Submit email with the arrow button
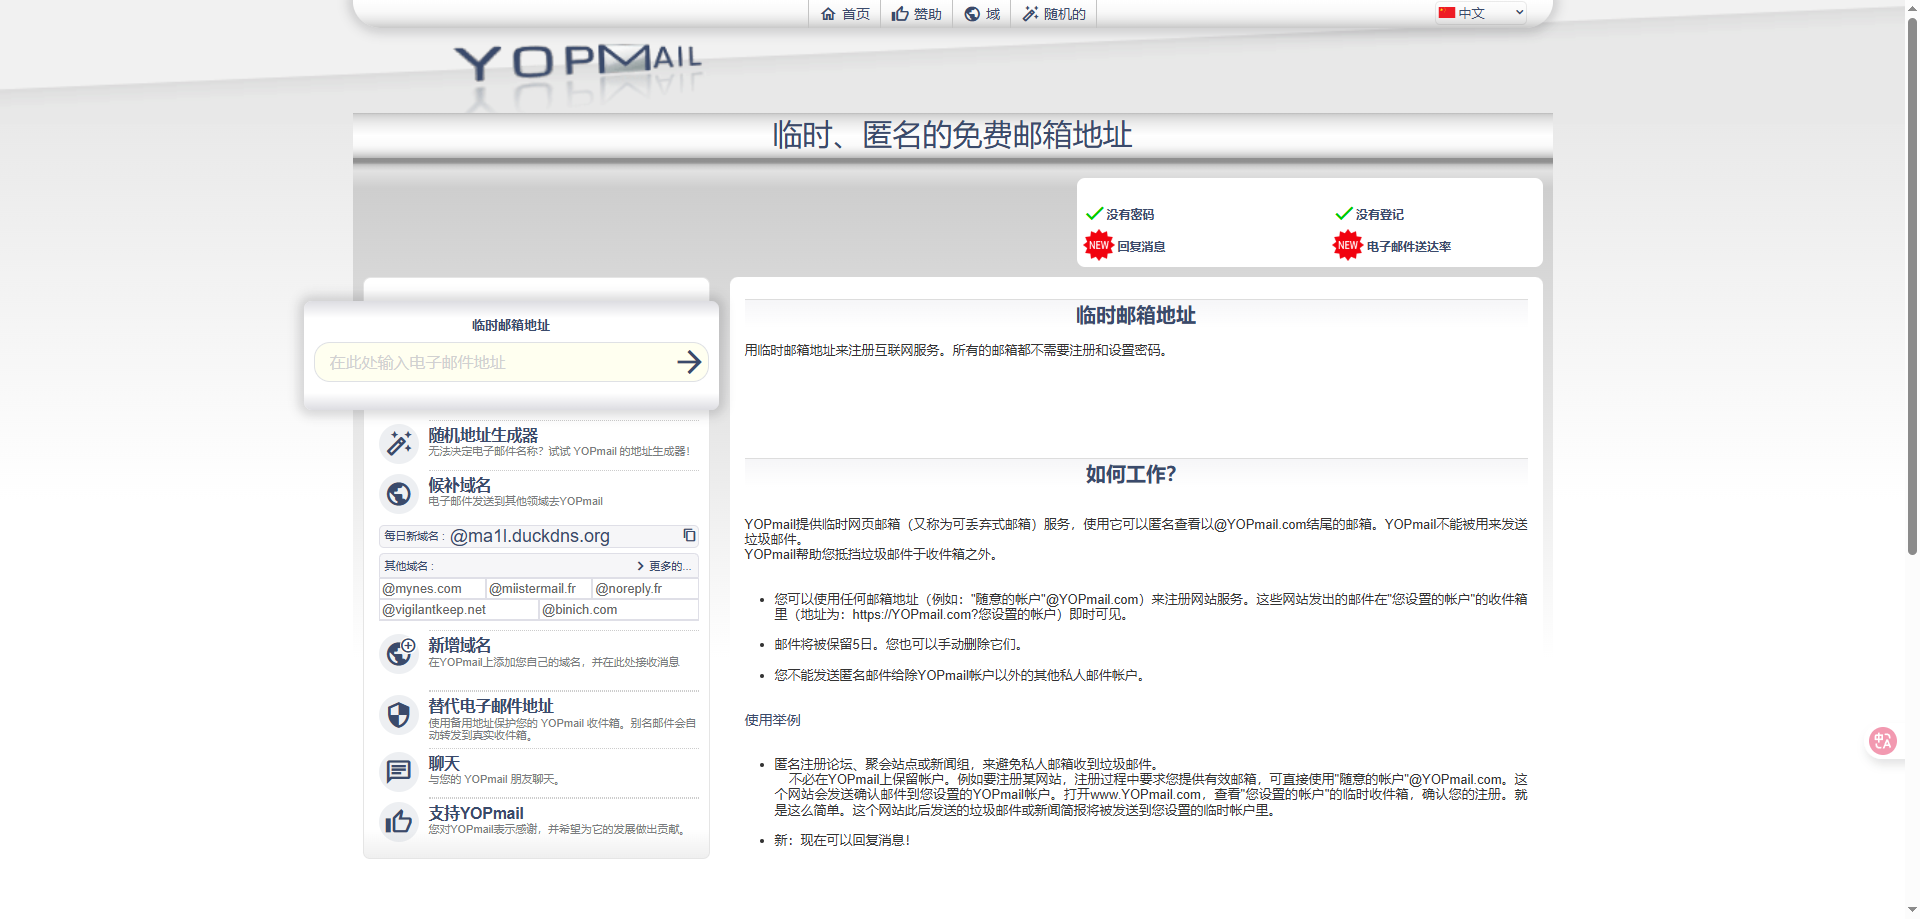Image resolution: width=1920 pixels, height=919 pixels. 689,362
